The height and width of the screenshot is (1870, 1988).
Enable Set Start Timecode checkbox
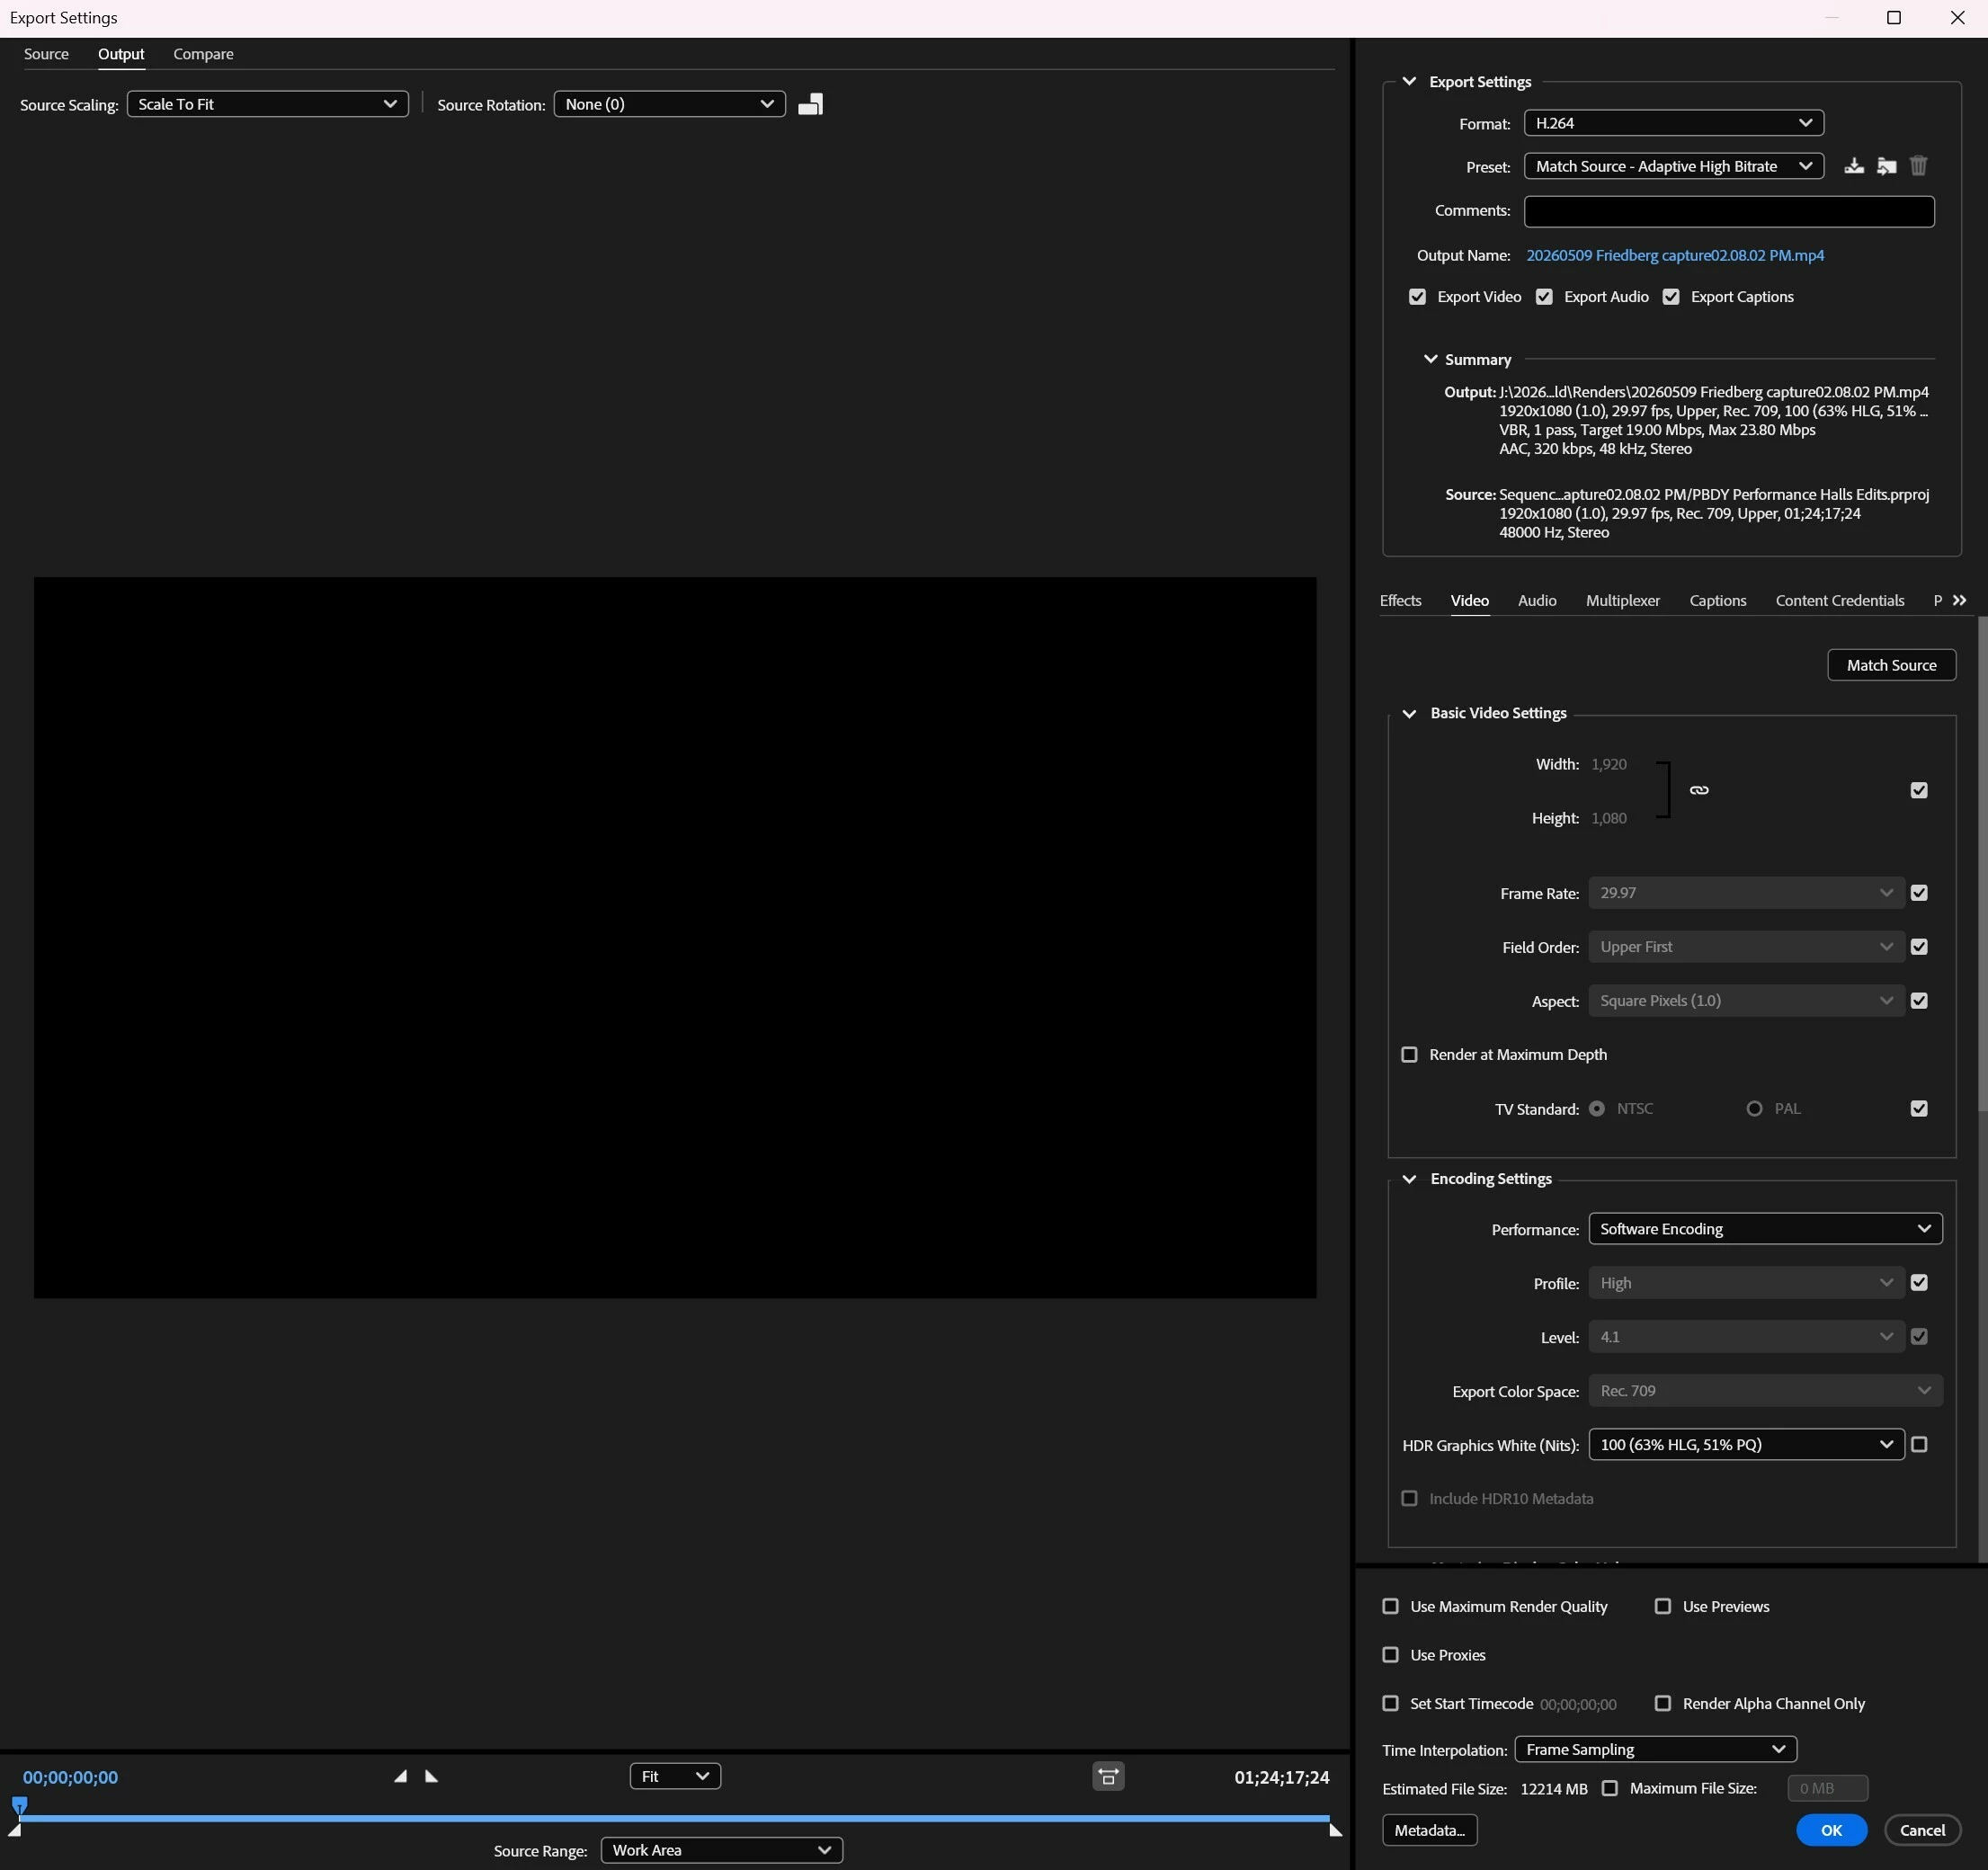click(1390, 1703)
